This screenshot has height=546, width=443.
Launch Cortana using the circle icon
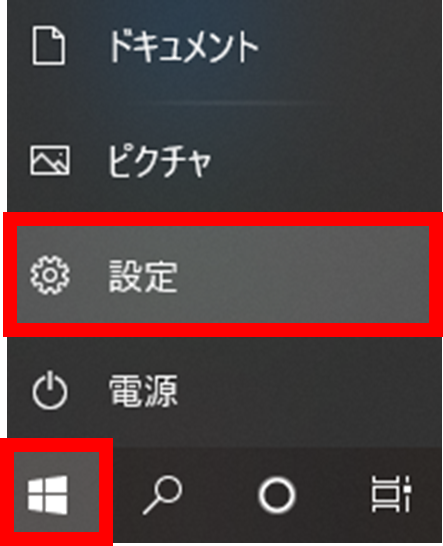(x=277, y=495)
